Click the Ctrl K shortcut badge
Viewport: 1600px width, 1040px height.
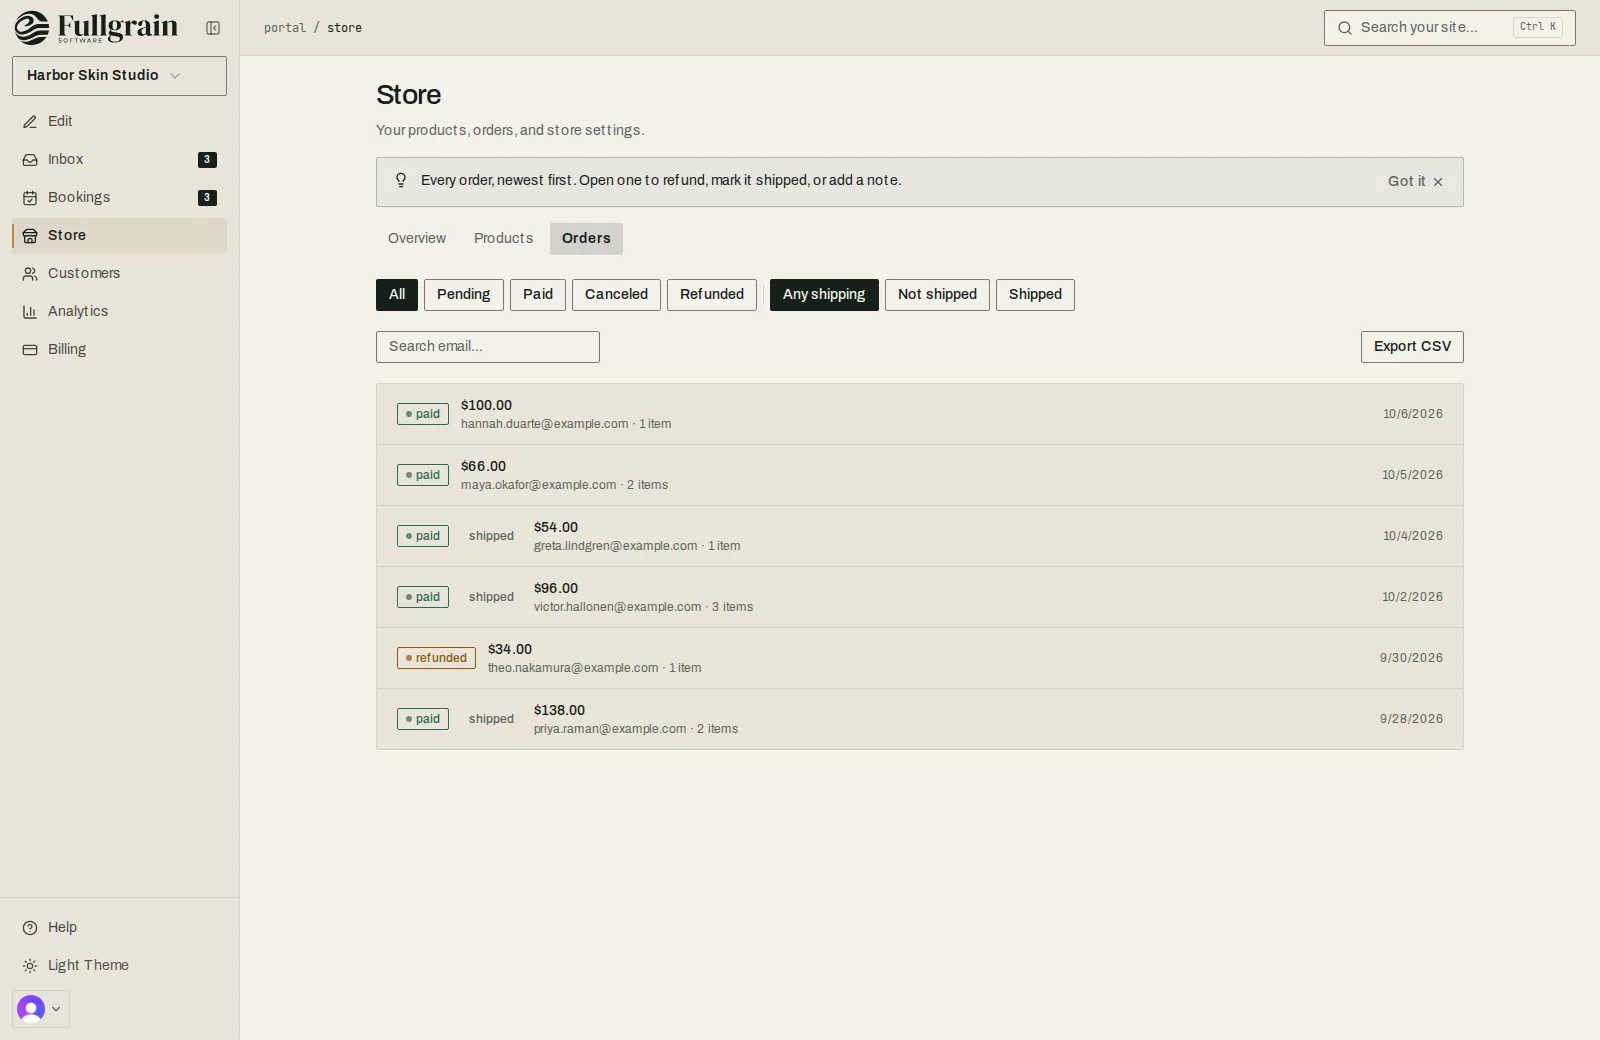point(1538,28)
